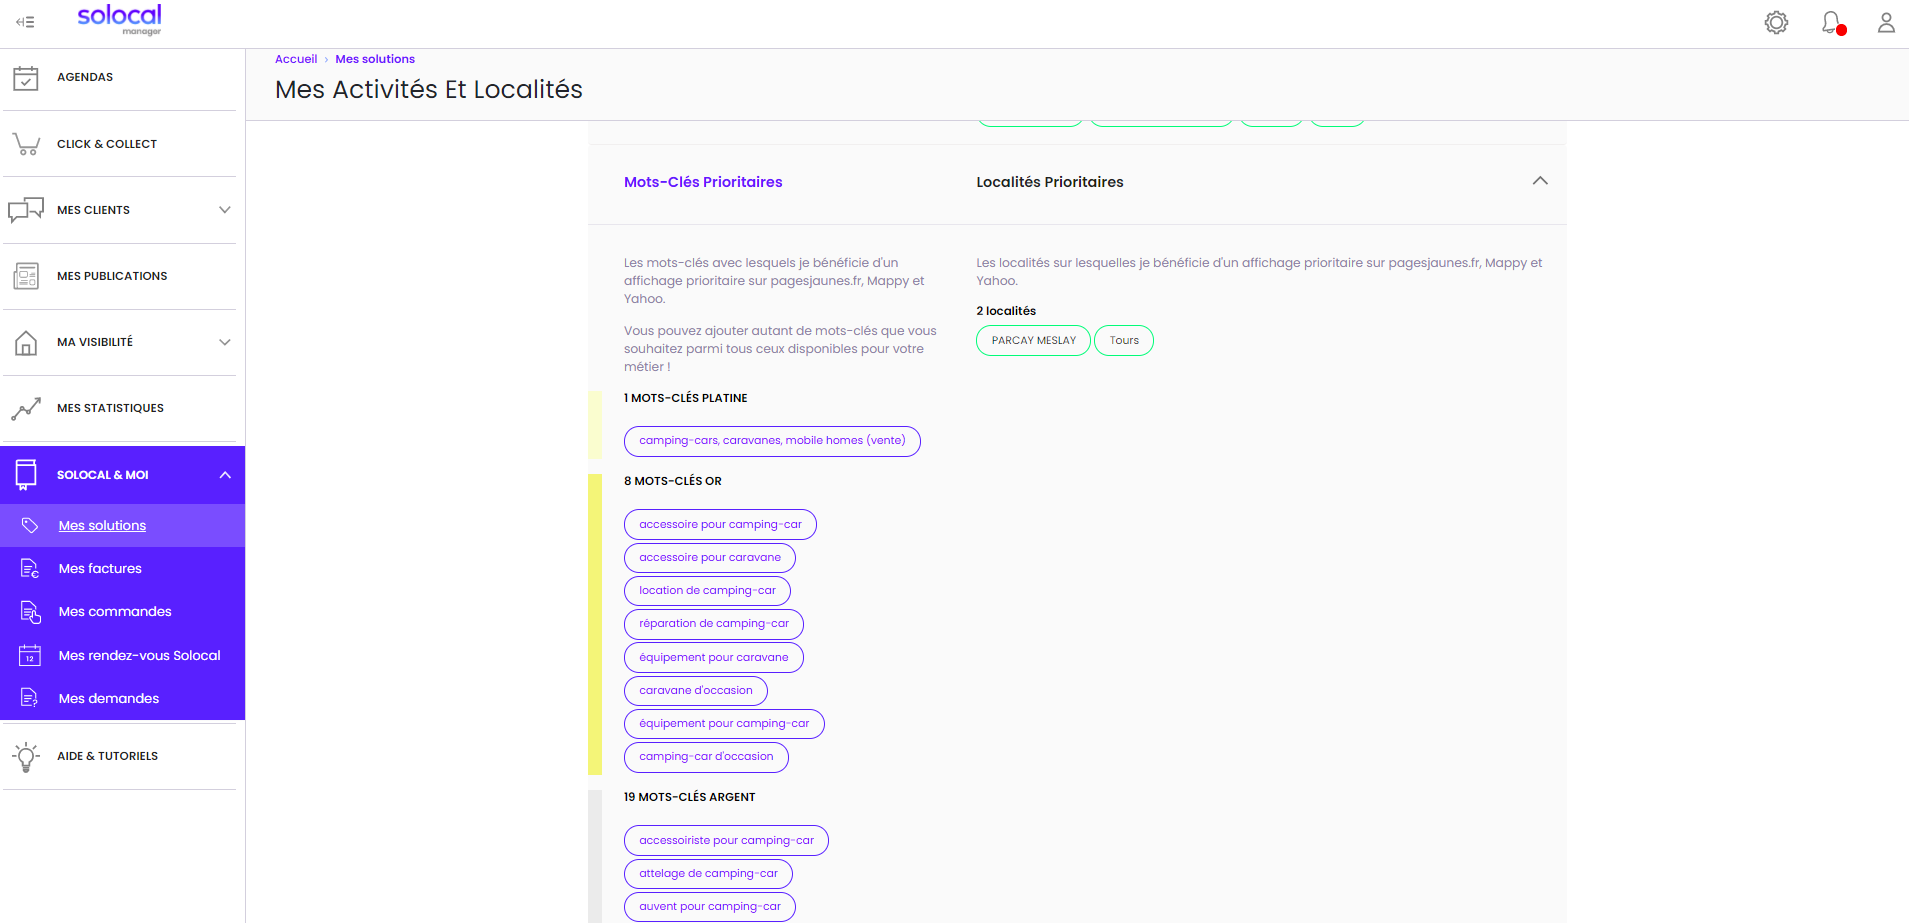
Task: Collapse the sidebar with the menu toggle icon
Action: pos(25,22)
